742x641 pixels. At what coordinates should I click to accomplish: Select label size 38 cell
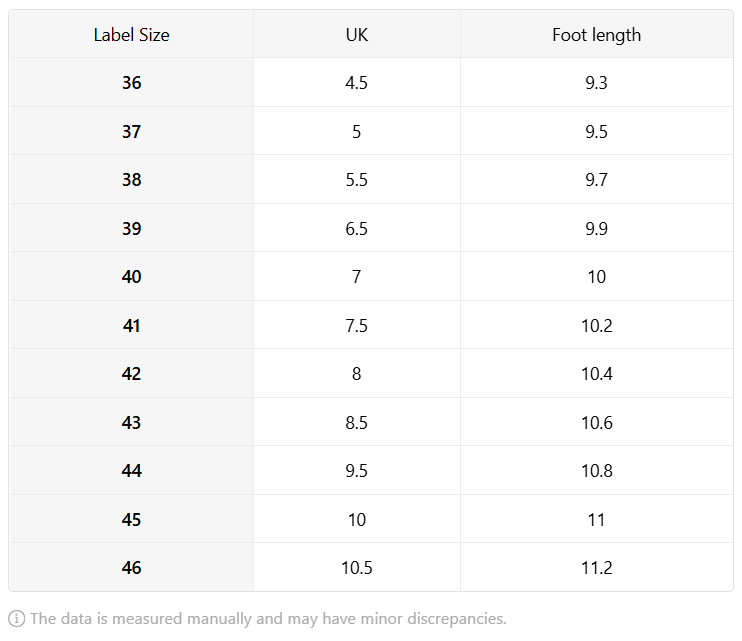[x=131, y=180]
